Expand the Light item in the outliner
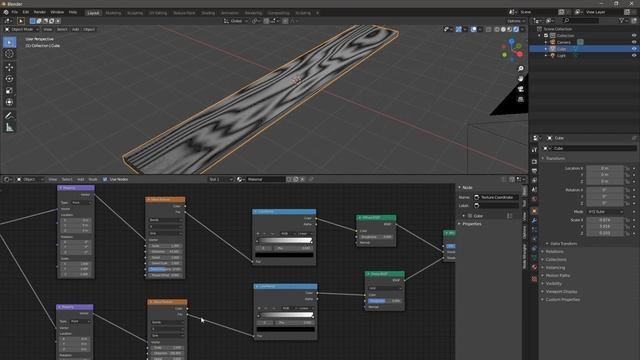The image size is (640, 360). point(546,55)
